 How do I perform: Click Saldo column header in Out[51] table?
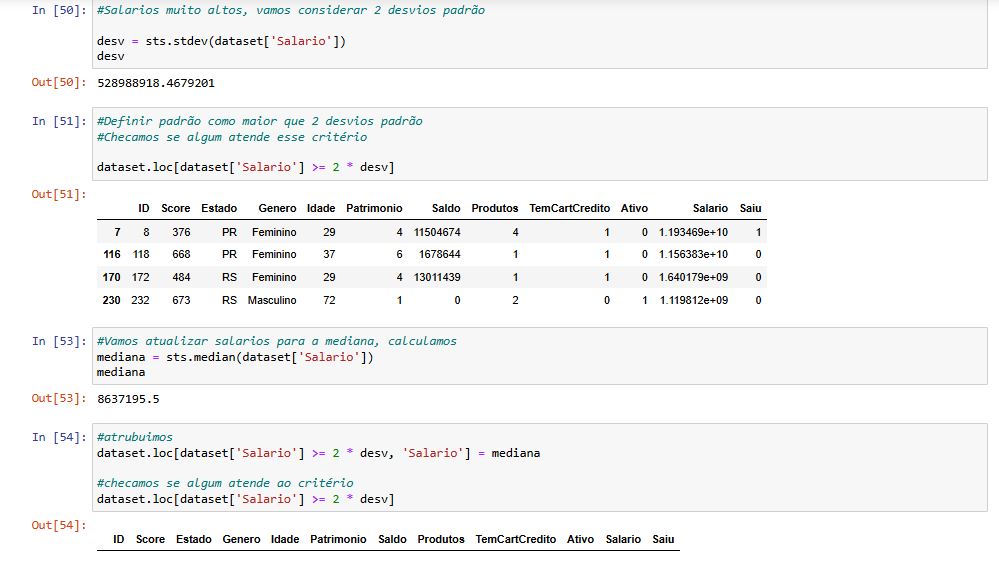(446, 209)
